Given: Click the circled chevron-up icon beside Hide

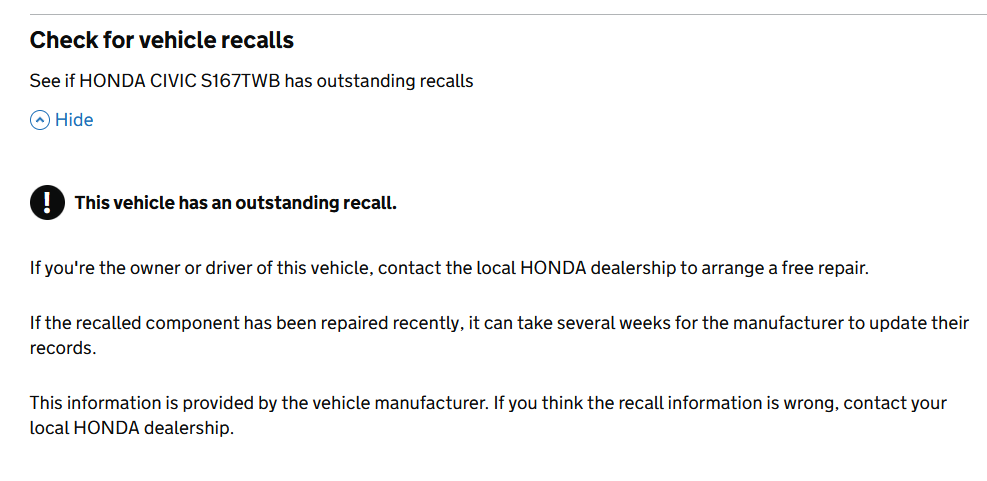Looking at the screenshot, I should [40, 121].
